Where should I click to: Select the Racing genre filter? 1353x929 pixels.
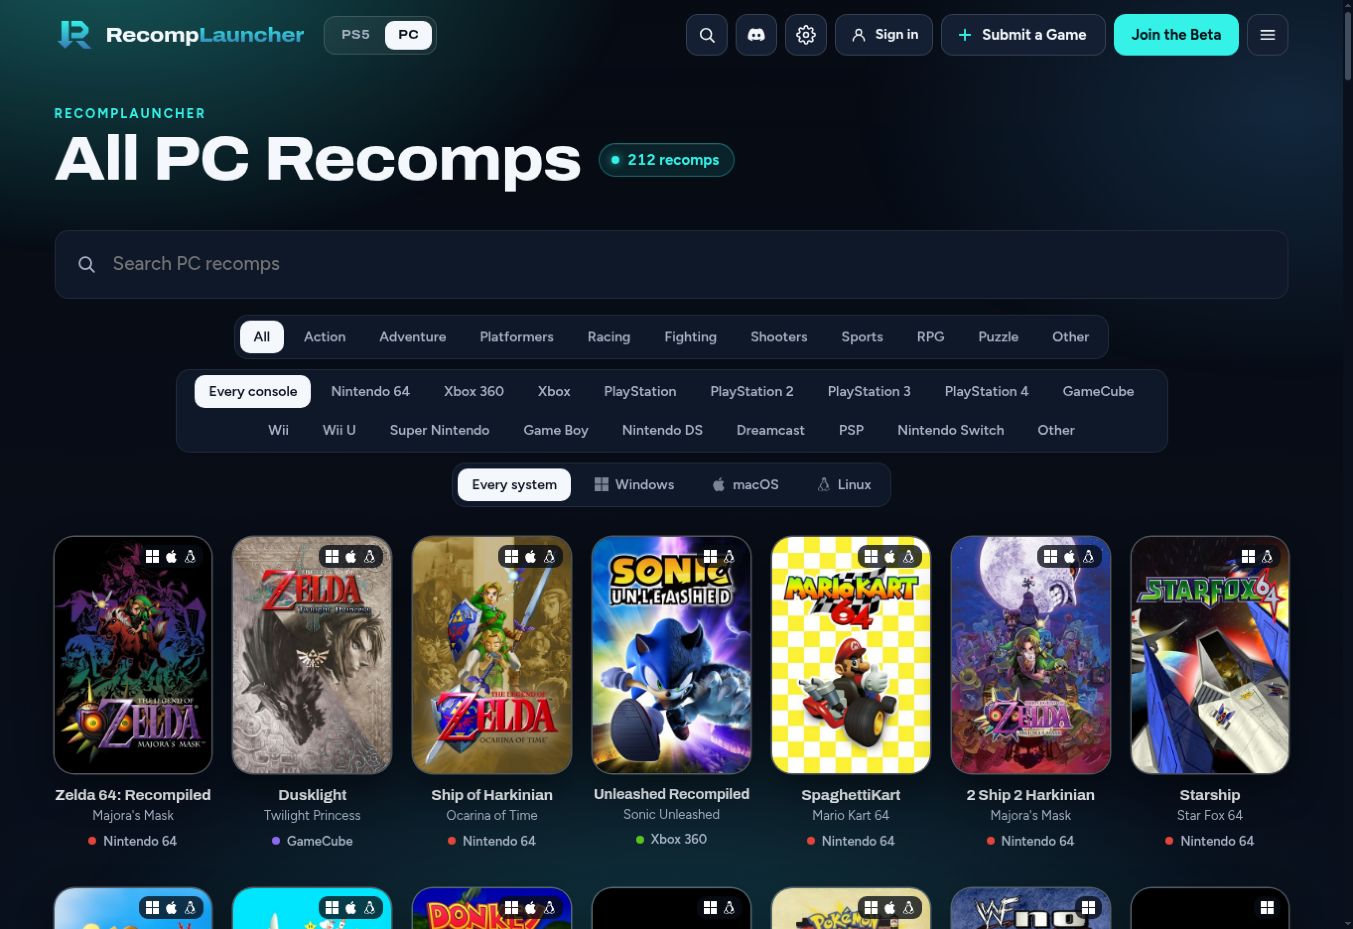click(x=609, y=337)
